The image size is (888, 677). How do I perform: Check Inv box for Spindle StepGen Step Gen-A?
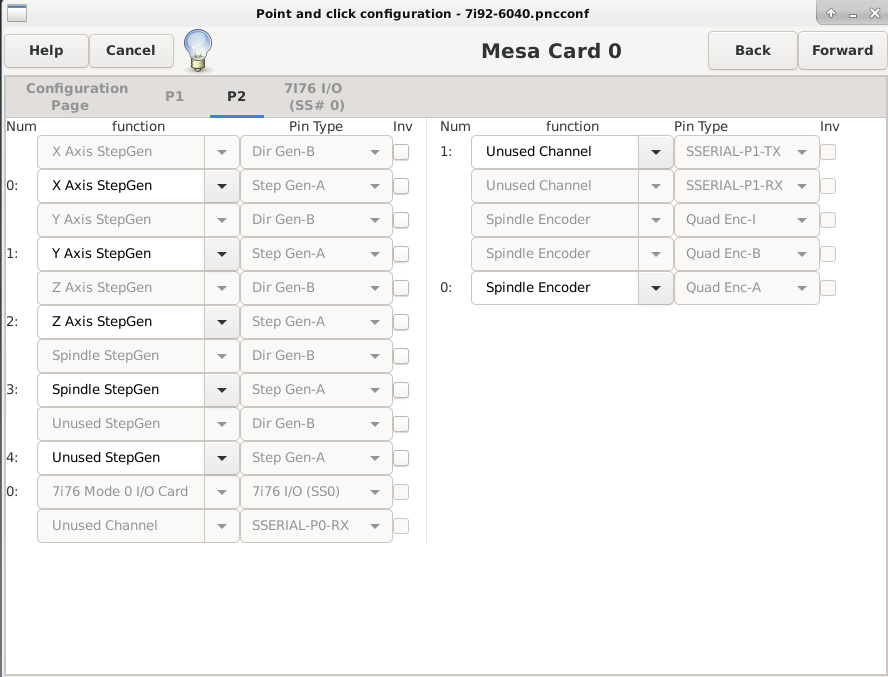pyautogui.click(x=401, y=390)
